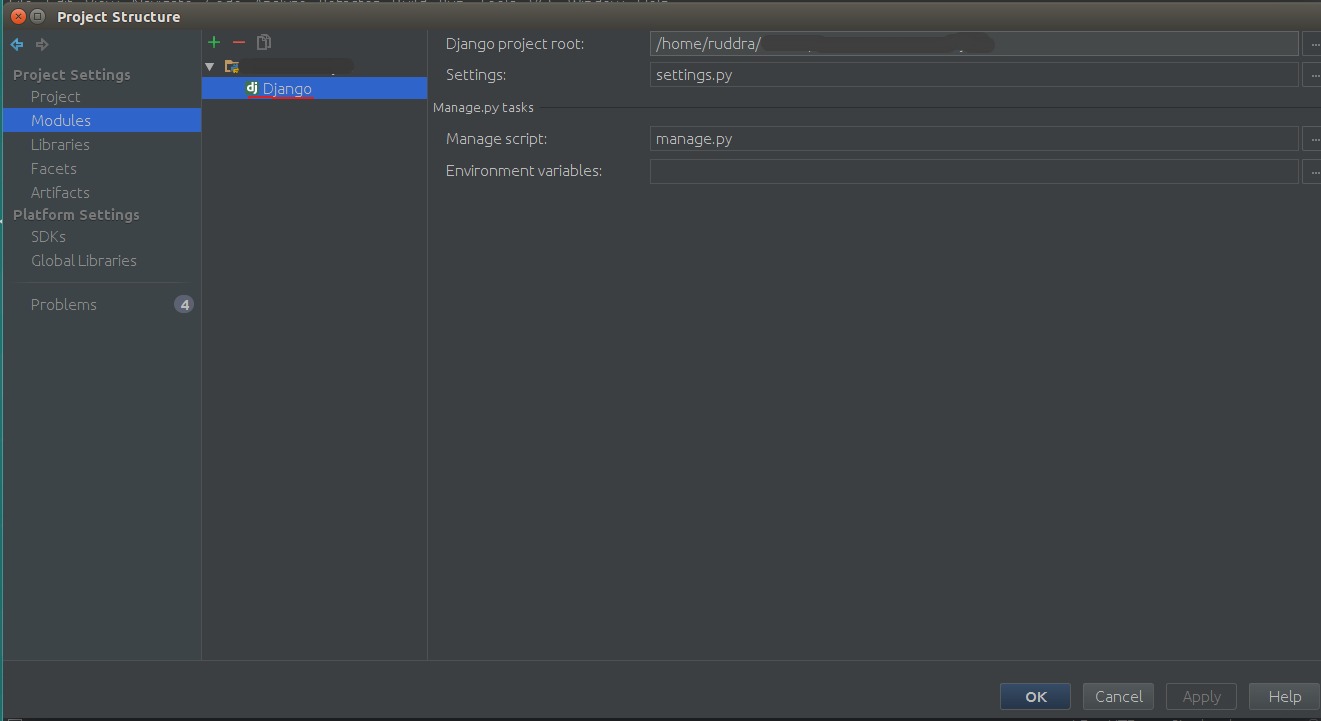Open the Project settings section

55,97
